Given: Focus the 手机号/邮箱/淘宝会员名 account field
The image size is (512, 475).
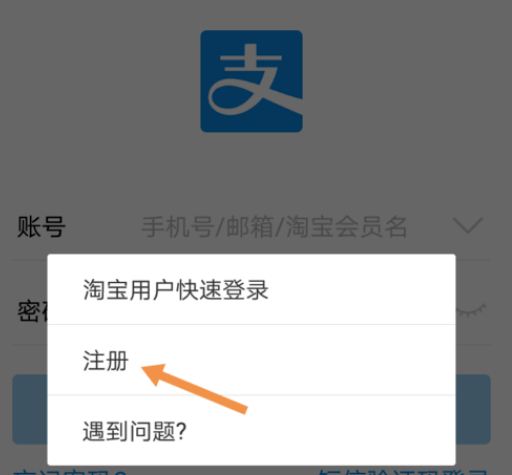Looking at the screenshot, I should coord(274,227).
